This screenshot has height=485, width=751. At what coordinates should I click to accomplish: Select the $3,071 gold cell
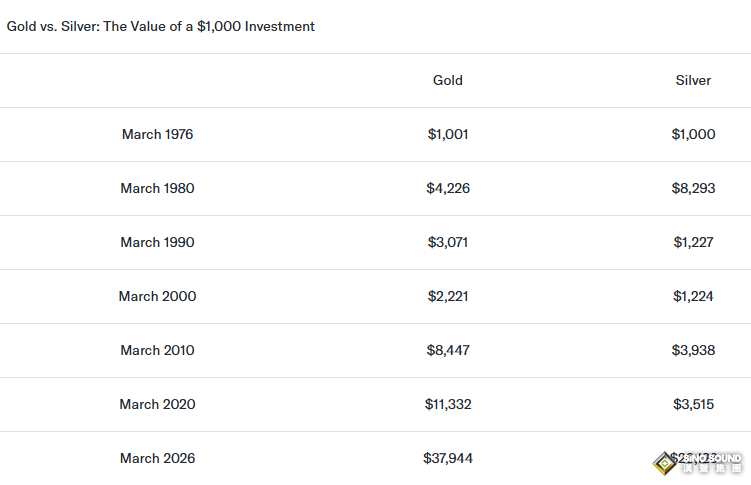tap(447, 242)
